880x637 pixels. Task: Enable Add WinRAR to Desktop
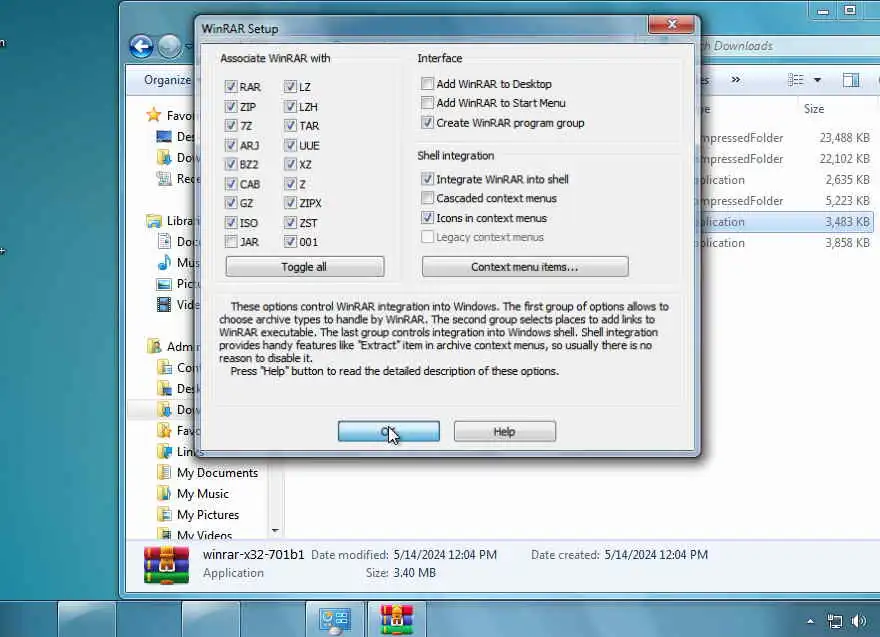[x=427, y=84]
